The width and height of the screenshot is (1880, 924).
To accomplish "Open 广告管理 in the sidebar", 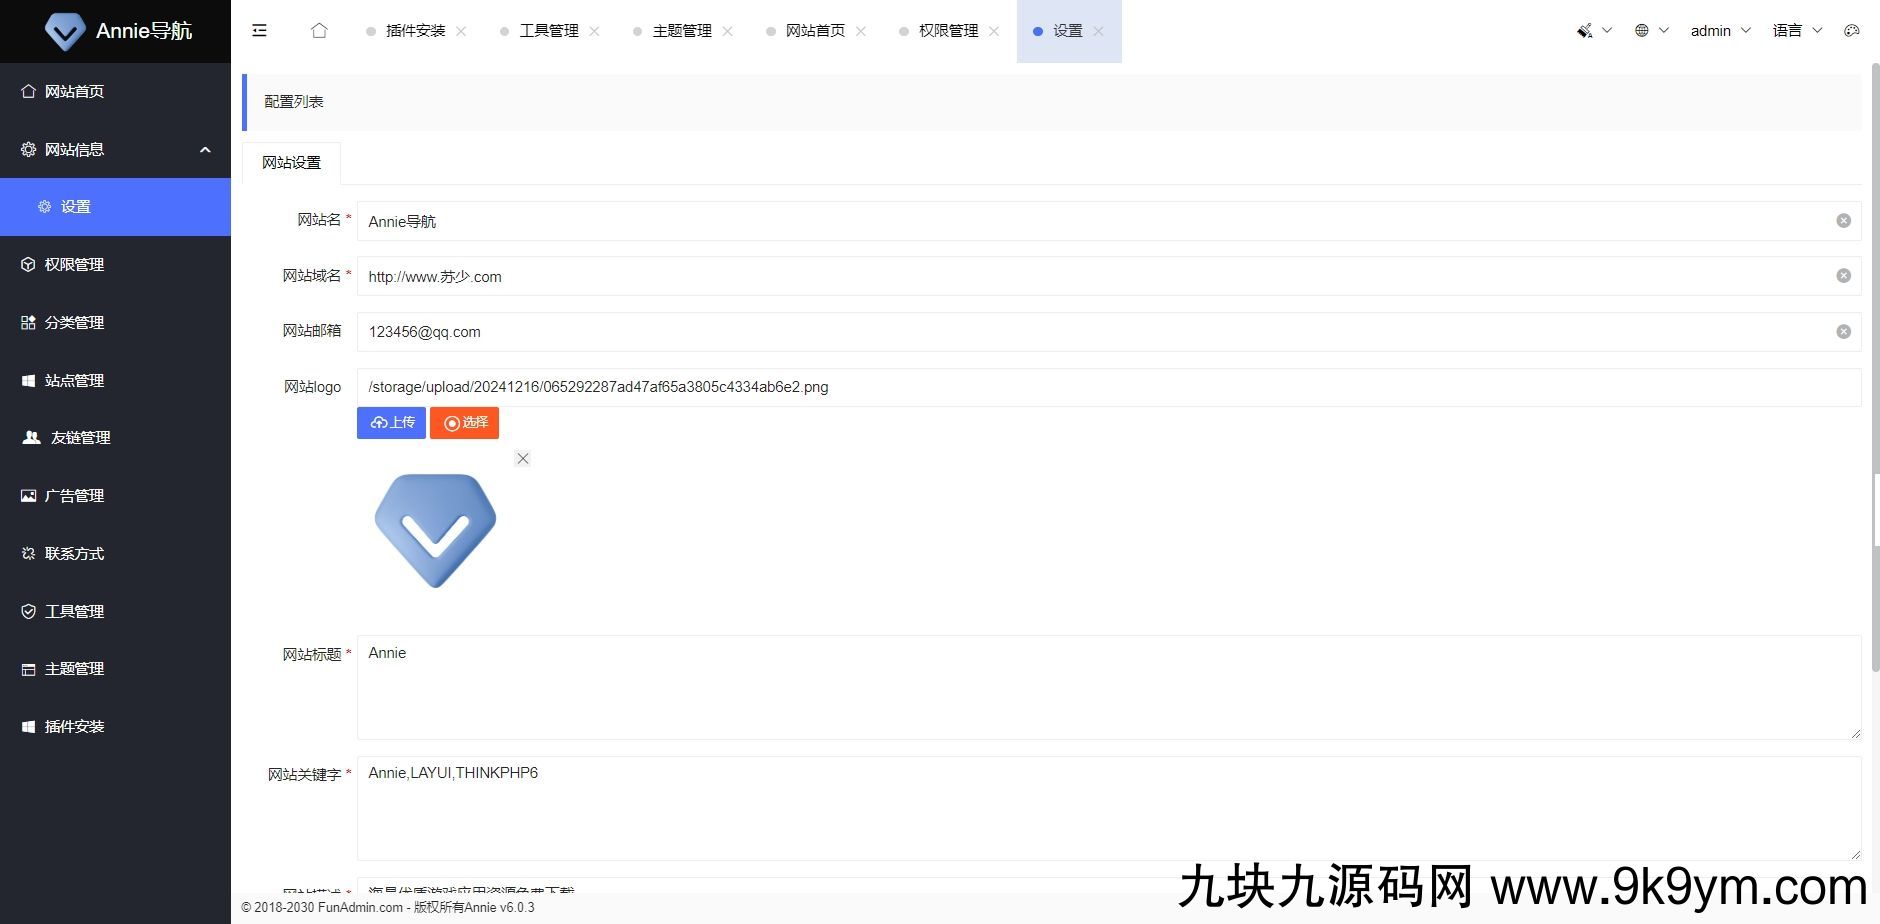I will 115,495.
